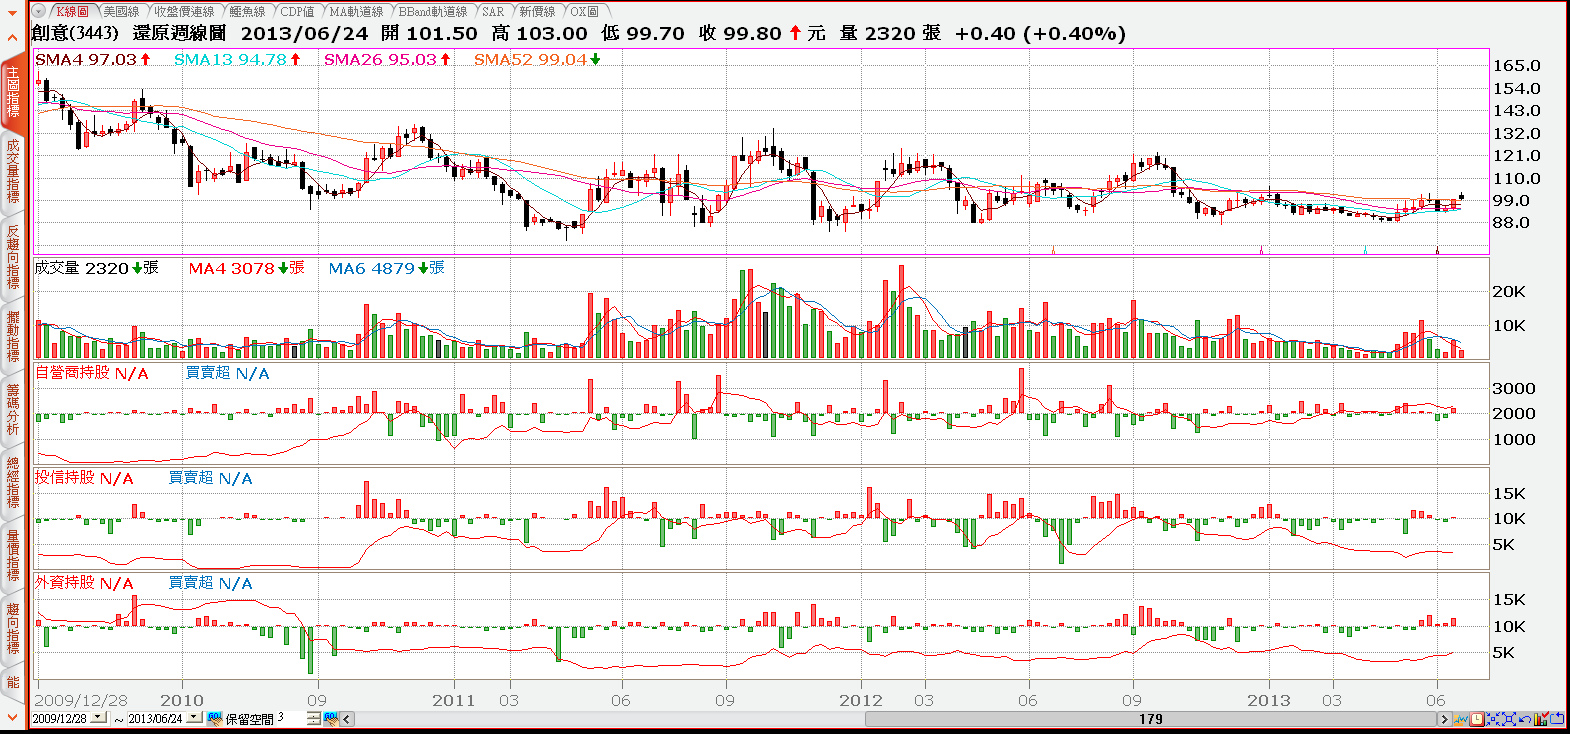Click the 買賣超 N/A label in 外資 panel
Screen dimensions: 1570x734
click(210, 583)
